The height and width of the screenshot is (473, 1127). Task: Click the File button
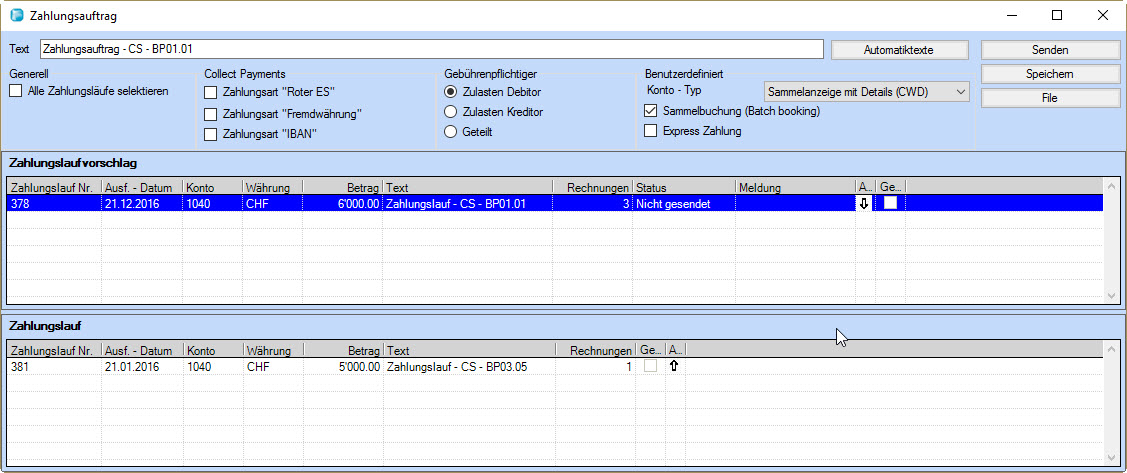click(x=1049, y=98)
